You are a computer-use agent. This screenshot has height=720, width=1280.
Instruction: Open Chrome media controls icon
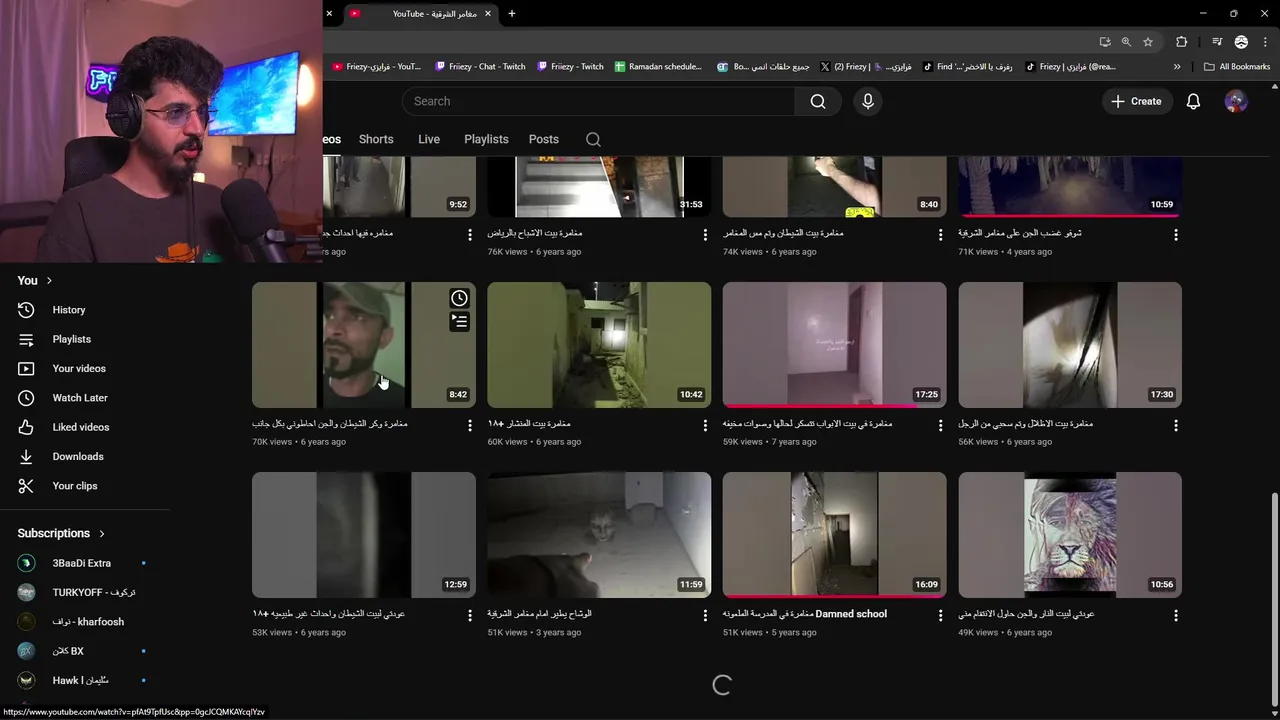tap(1217, 42)
